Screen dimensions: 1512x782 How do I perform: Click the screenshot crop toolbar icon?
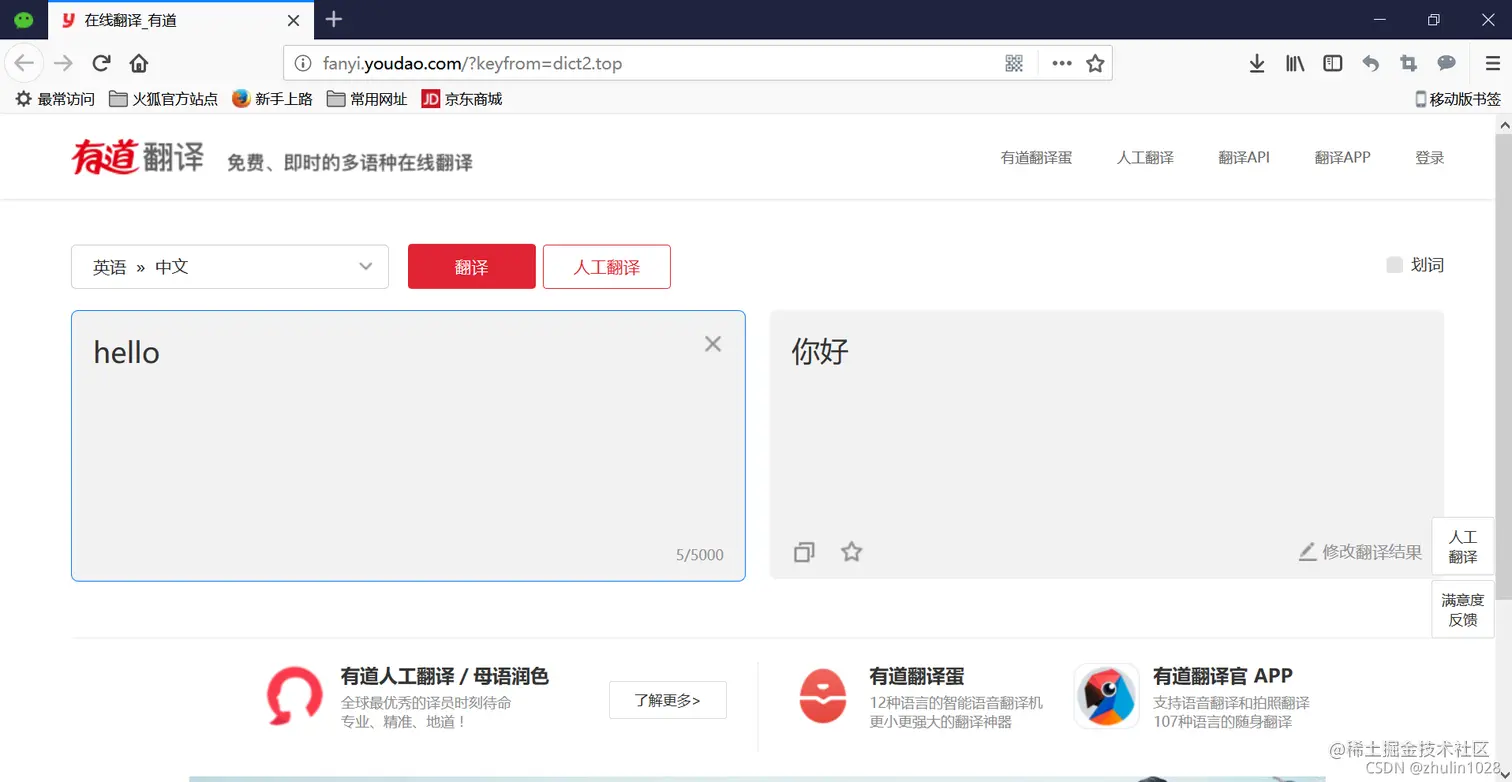tap(1409, 63)
